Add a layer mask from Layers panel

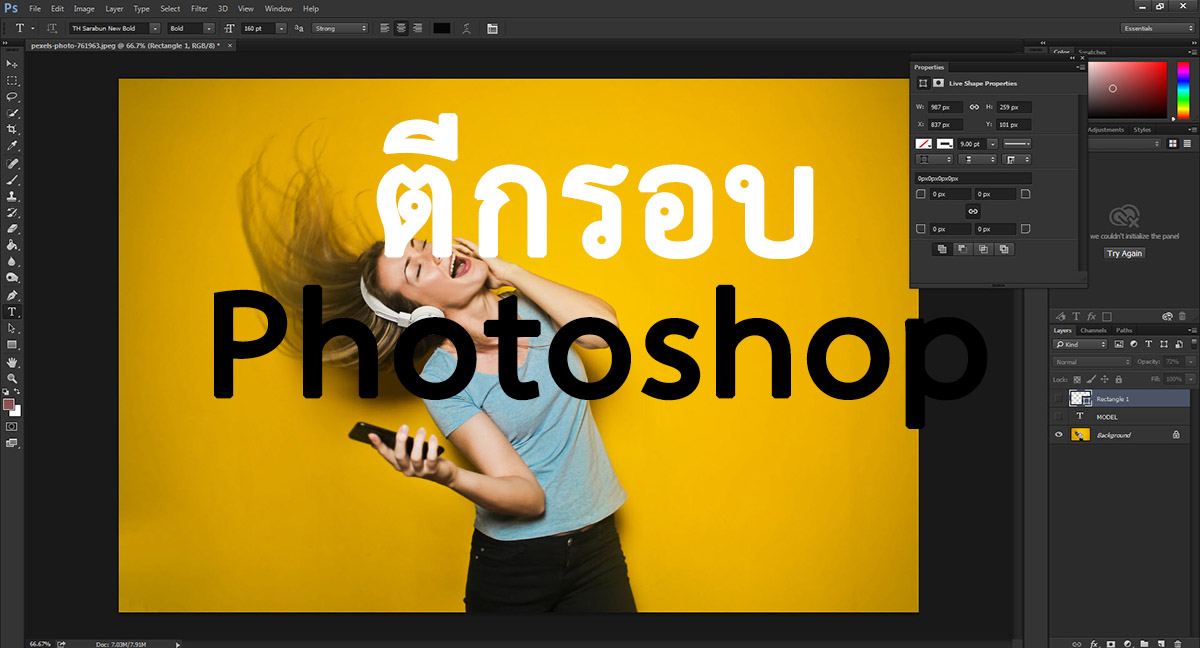[1111, 643]
